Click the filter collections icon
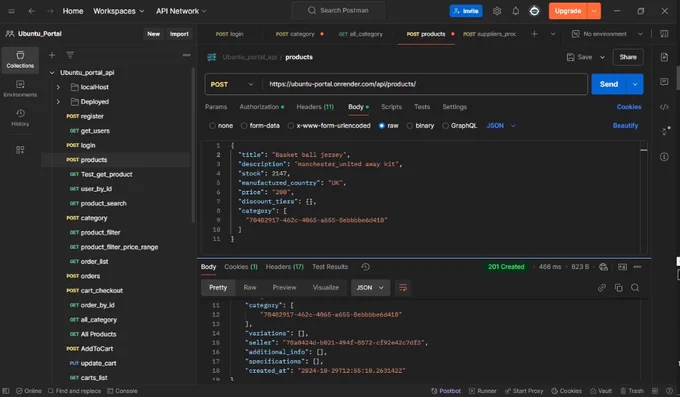This screenshot has width=680, height=397. click(x=70, y=55)
